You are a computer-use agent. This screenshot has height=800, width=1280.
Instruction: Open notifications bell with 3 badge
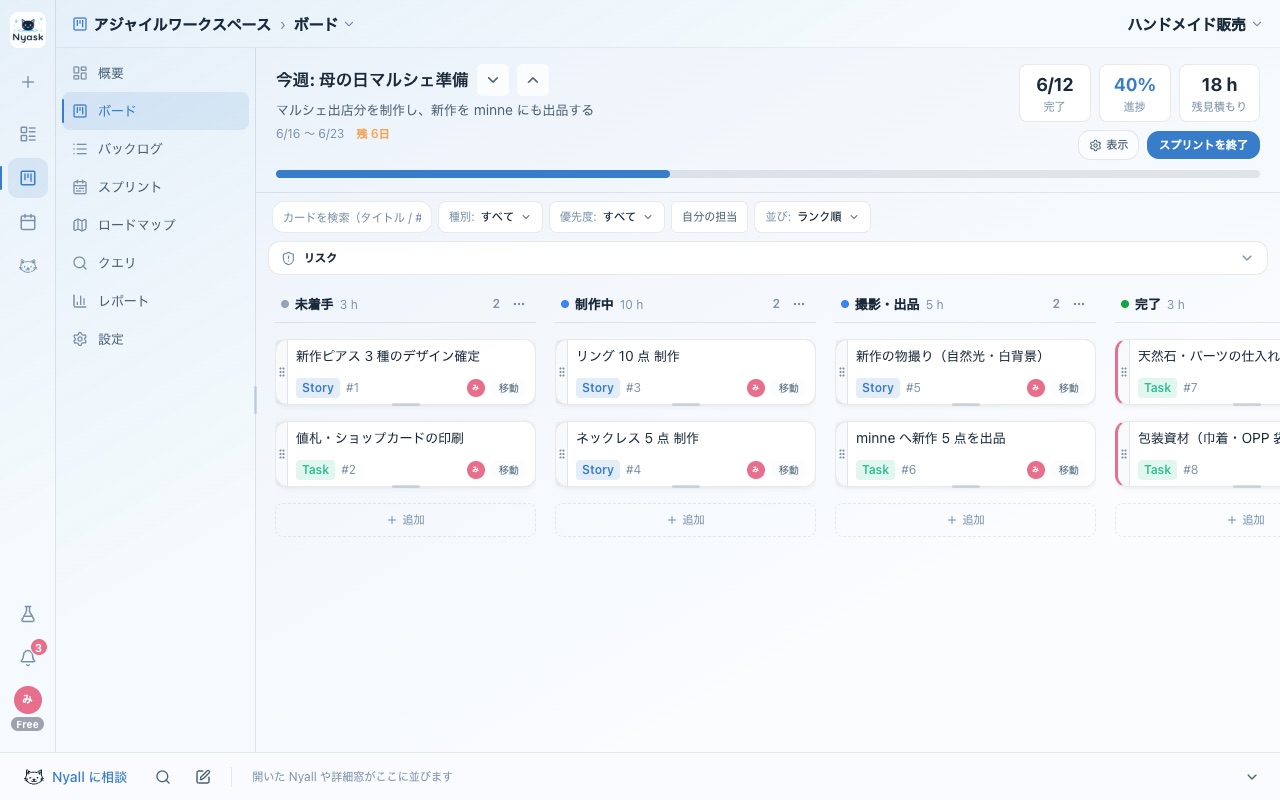tap(28, 657)
